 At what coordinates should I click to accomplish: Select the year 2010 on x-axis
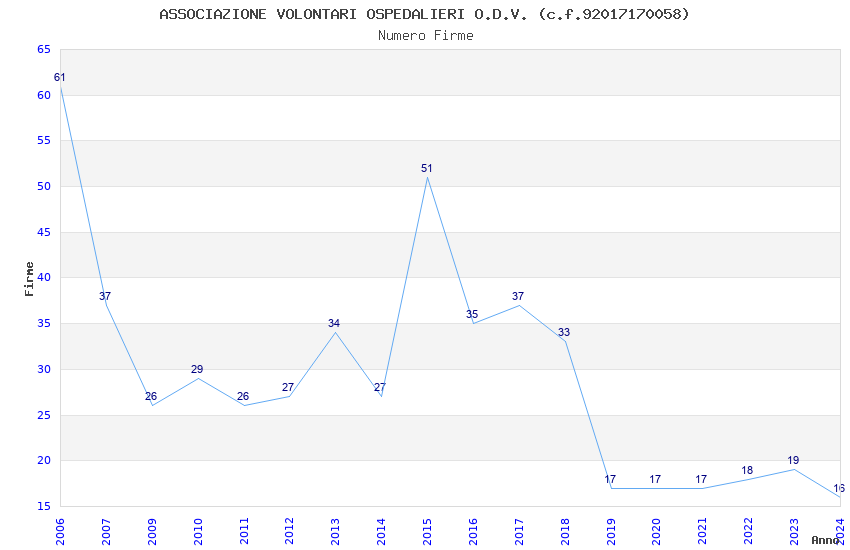tap(197, 532)
